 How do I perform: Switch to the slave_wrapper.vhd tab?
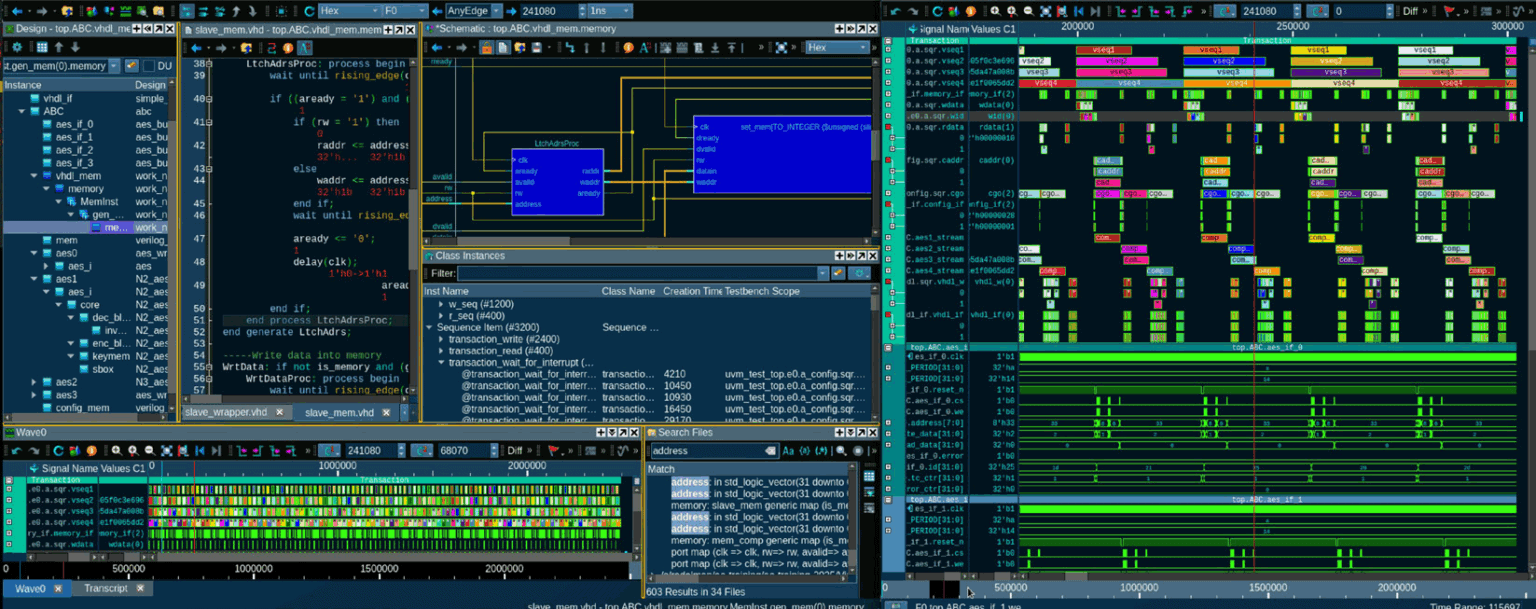225,412
